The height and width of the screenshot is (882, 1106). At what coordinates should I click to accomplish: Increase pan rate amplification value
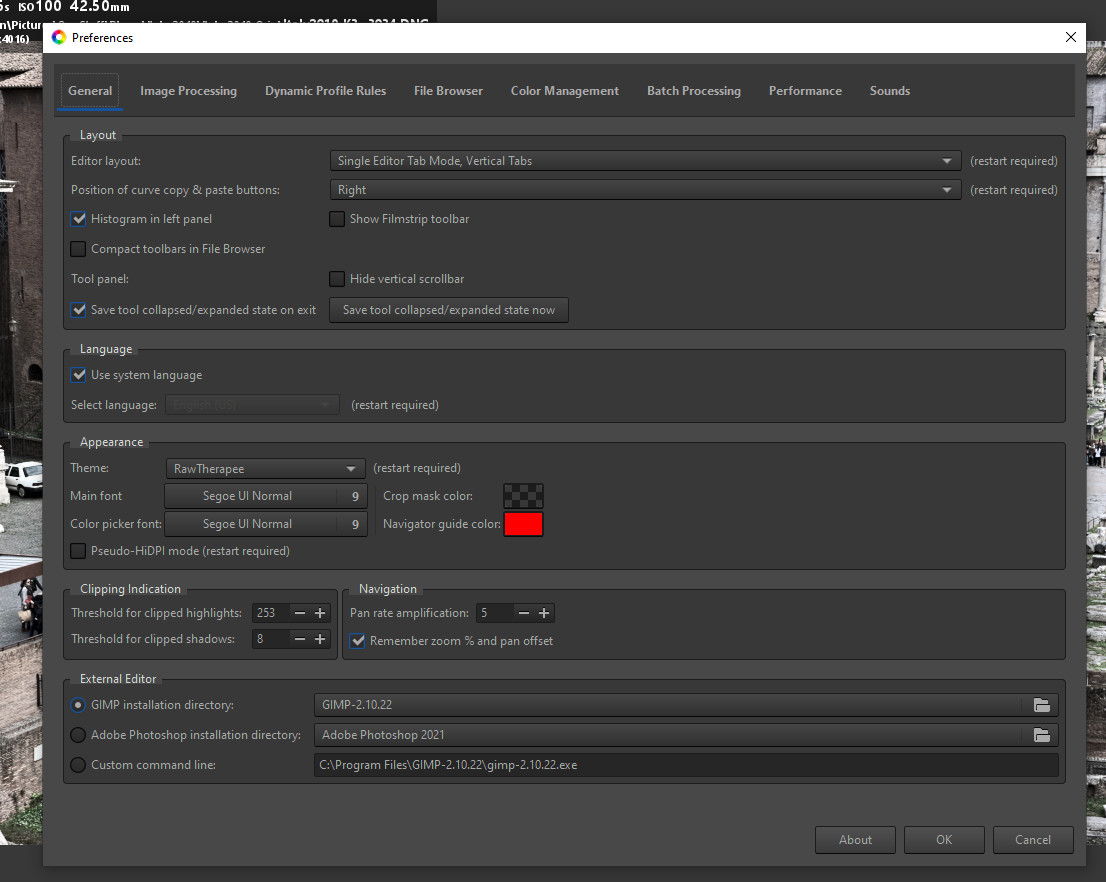click(544, 613)
